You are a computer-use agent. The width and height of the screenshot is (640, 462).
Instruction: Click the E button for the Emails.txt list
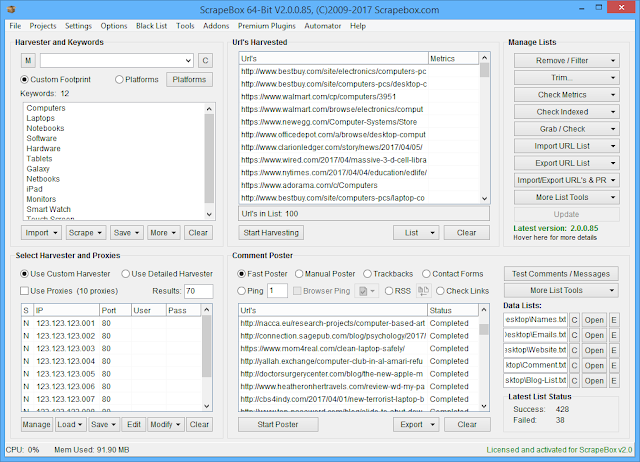(x=613, y=335)
